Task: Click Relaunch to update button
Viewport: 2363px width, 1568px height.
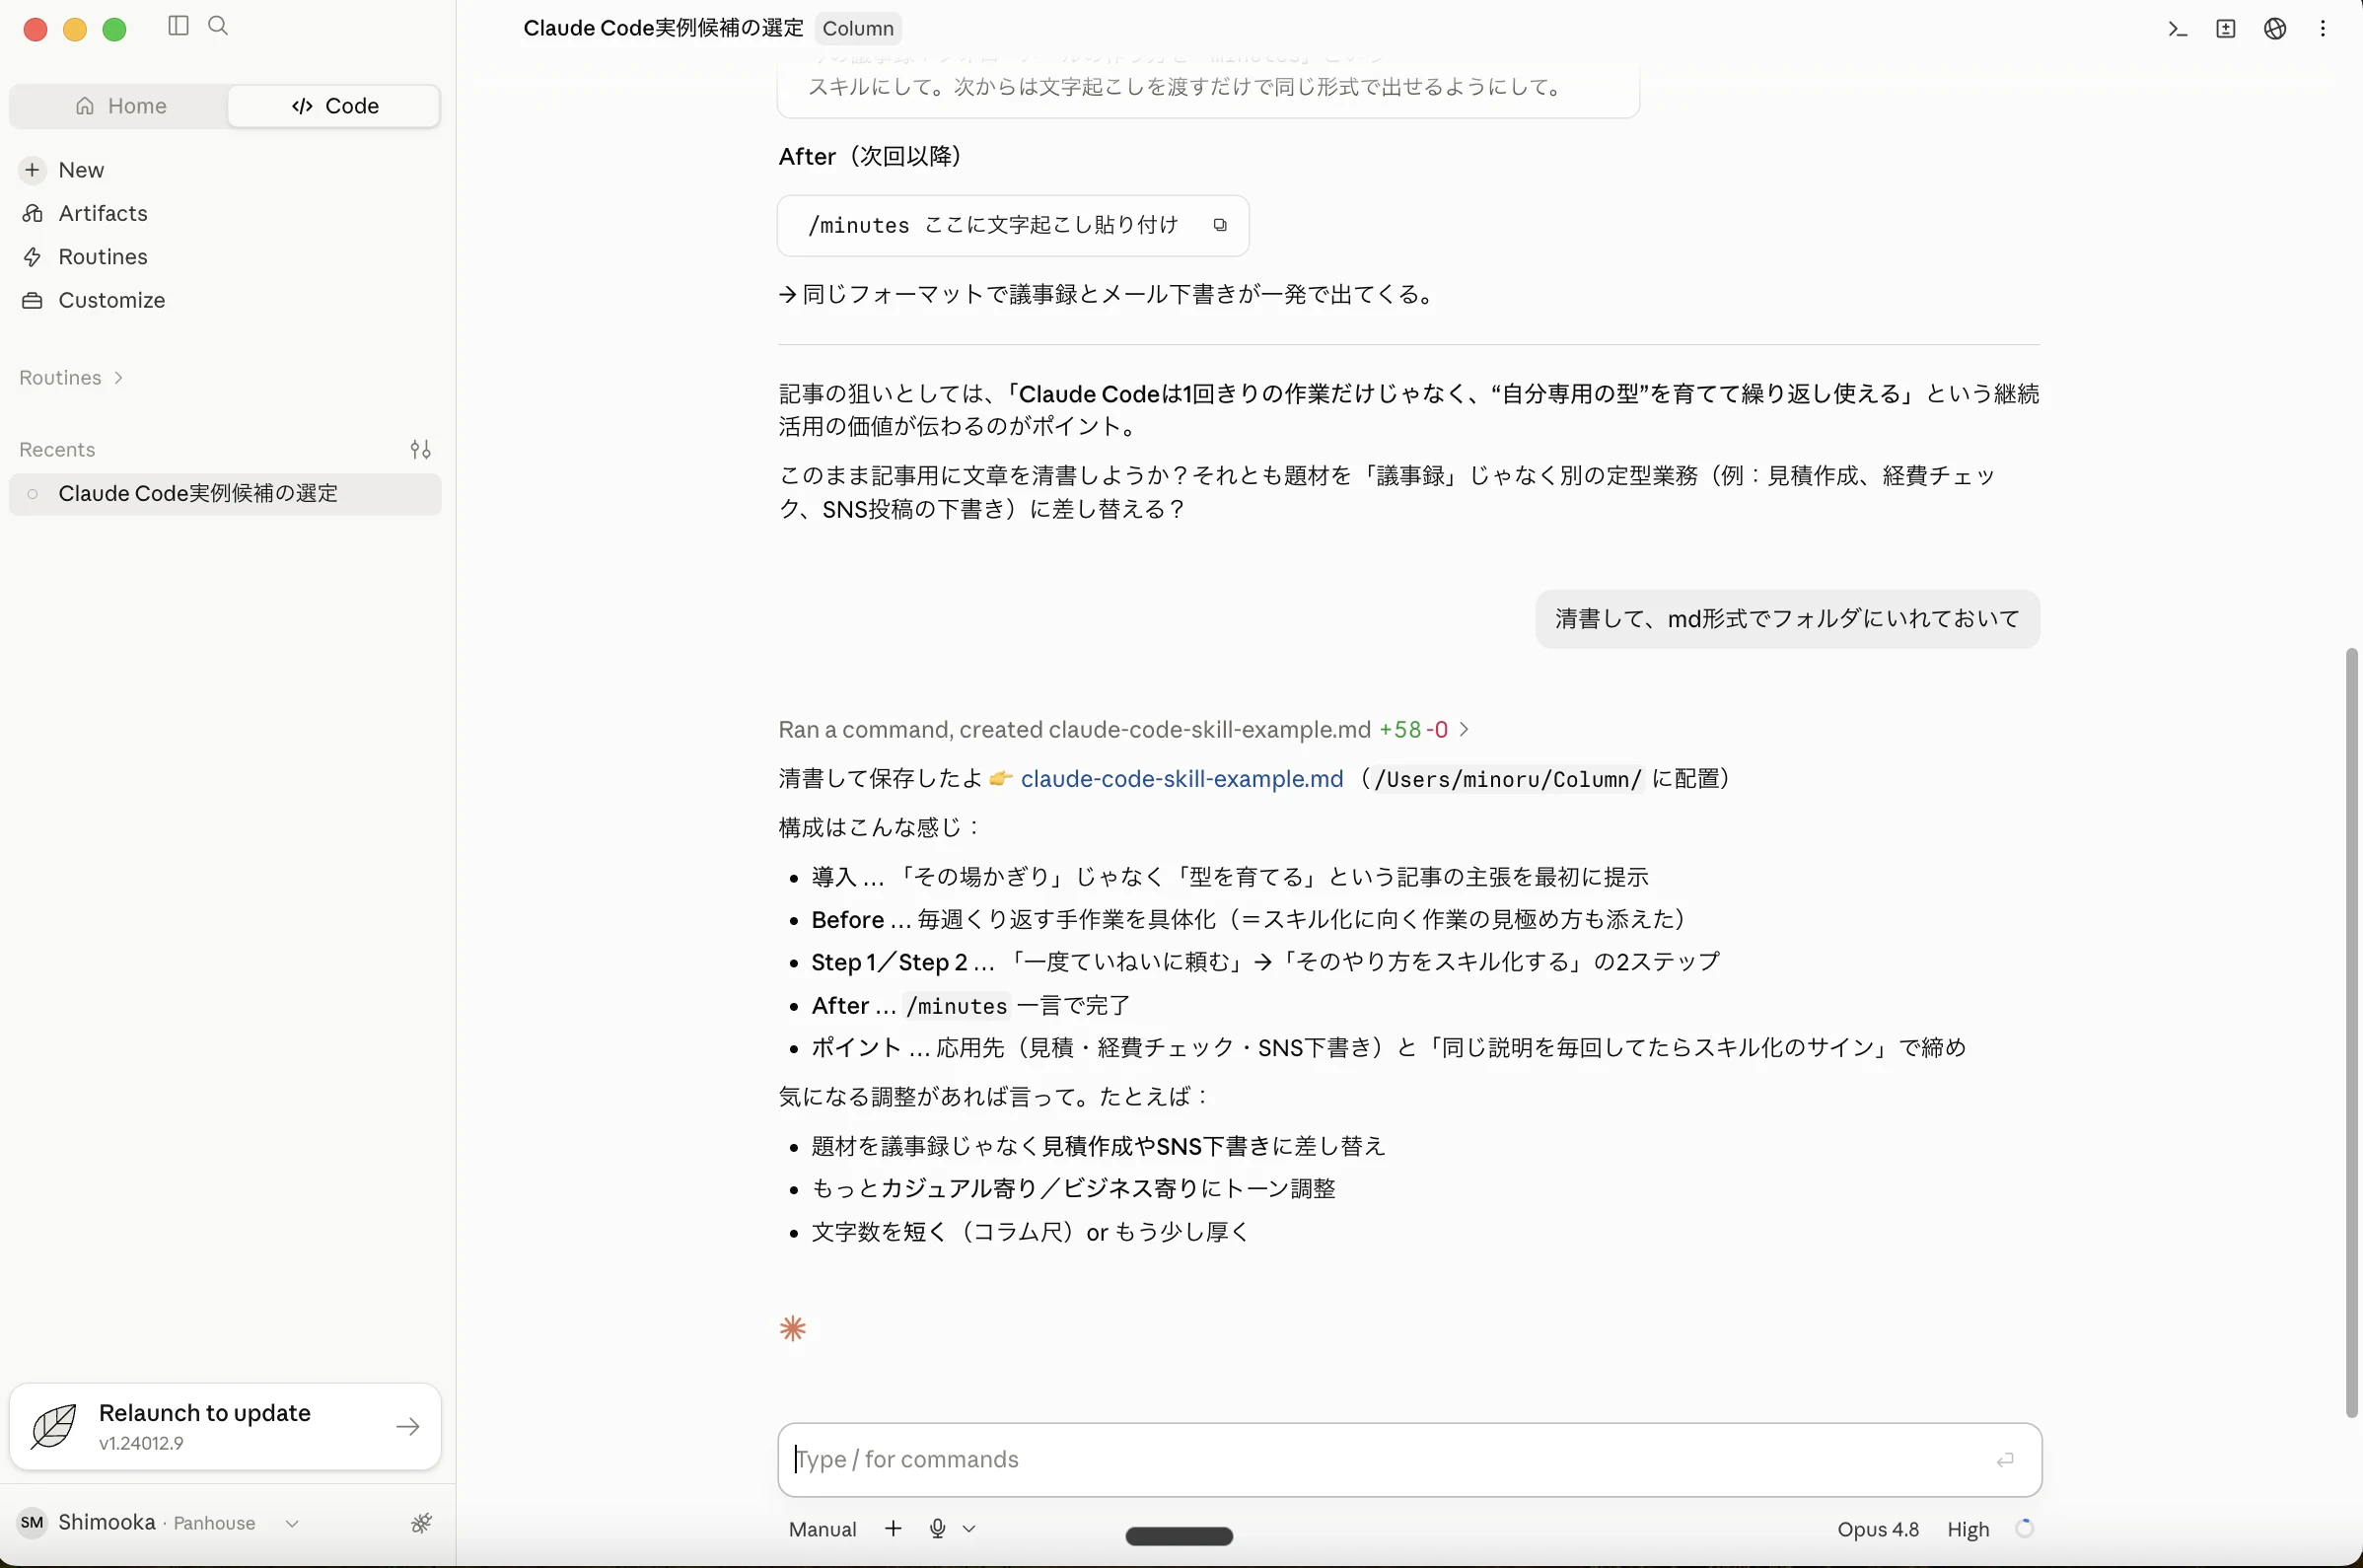Action: tap(225, 1427)
